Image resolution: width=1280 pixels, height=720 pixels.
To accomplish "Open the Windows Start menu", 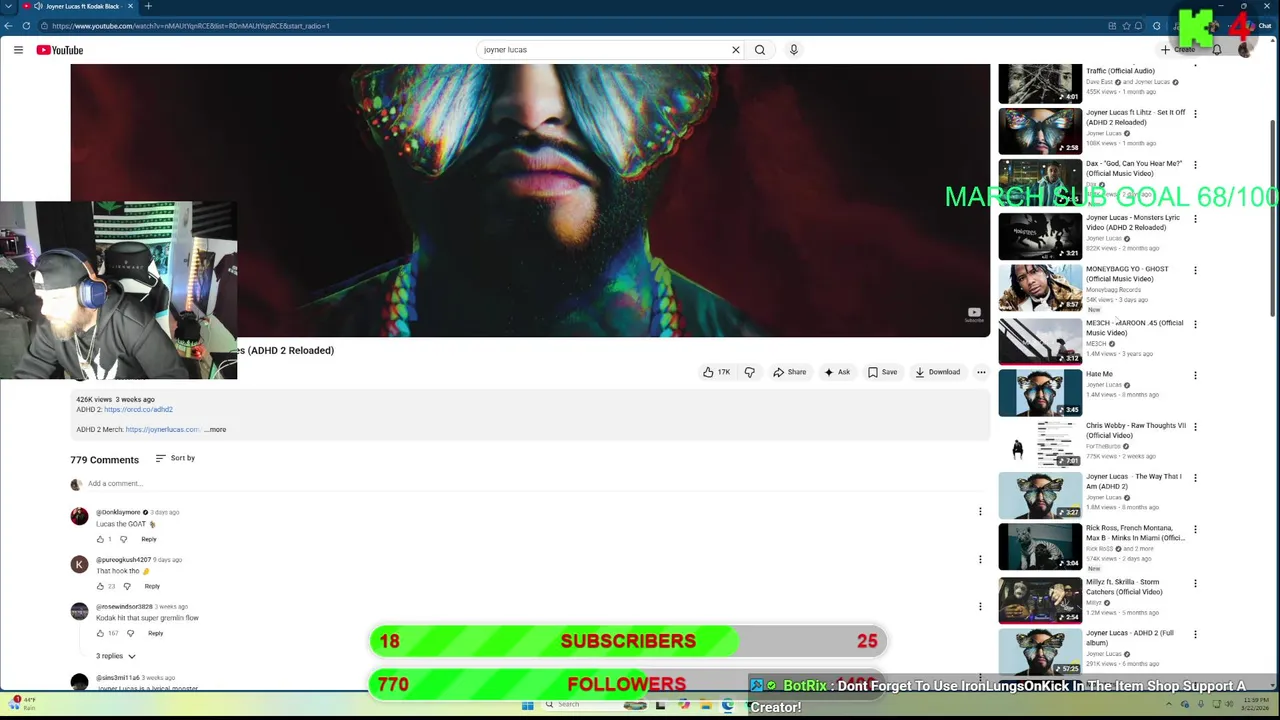I will pyautogui.click(x=527, y=705).
